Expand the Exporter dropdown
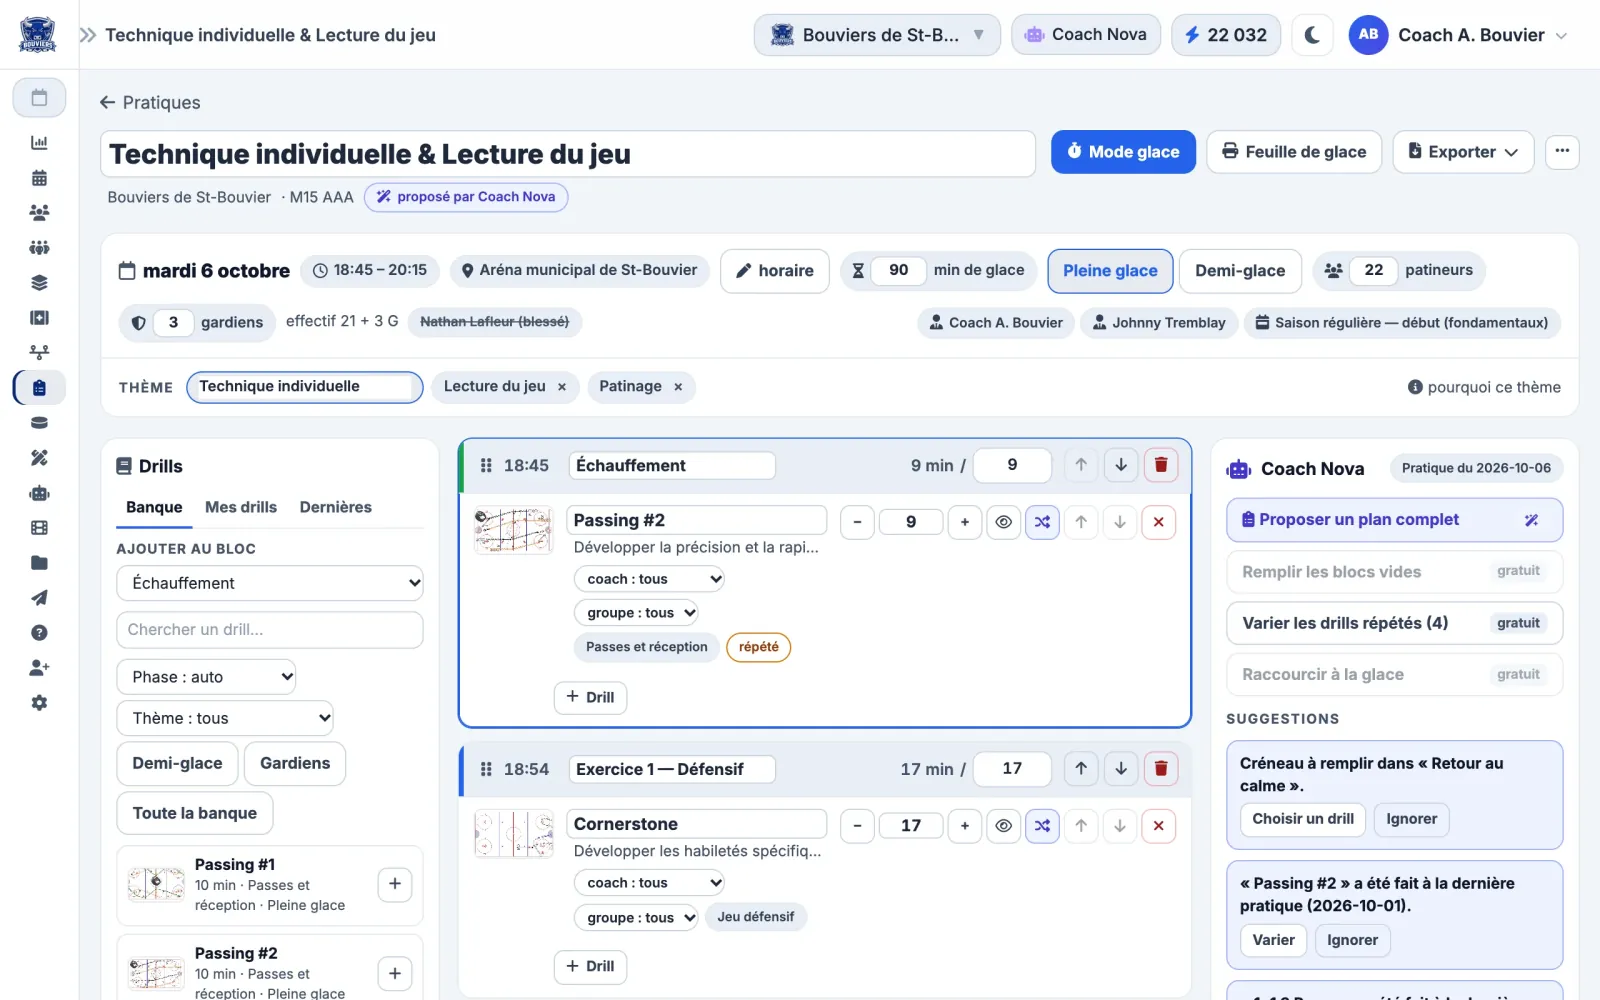 click(x=1463, y=152)
